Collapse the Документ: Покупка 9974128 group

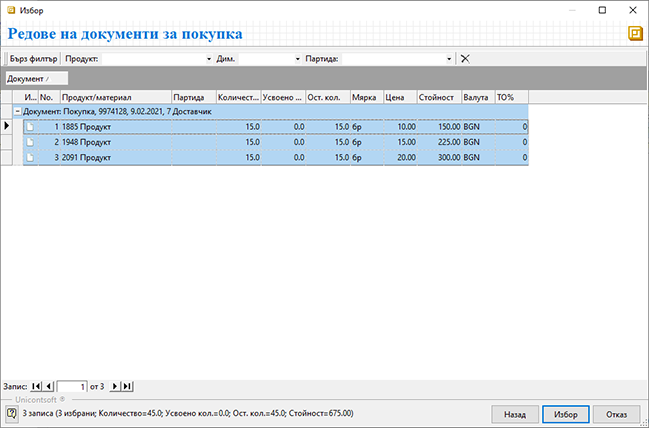point(17,111)
